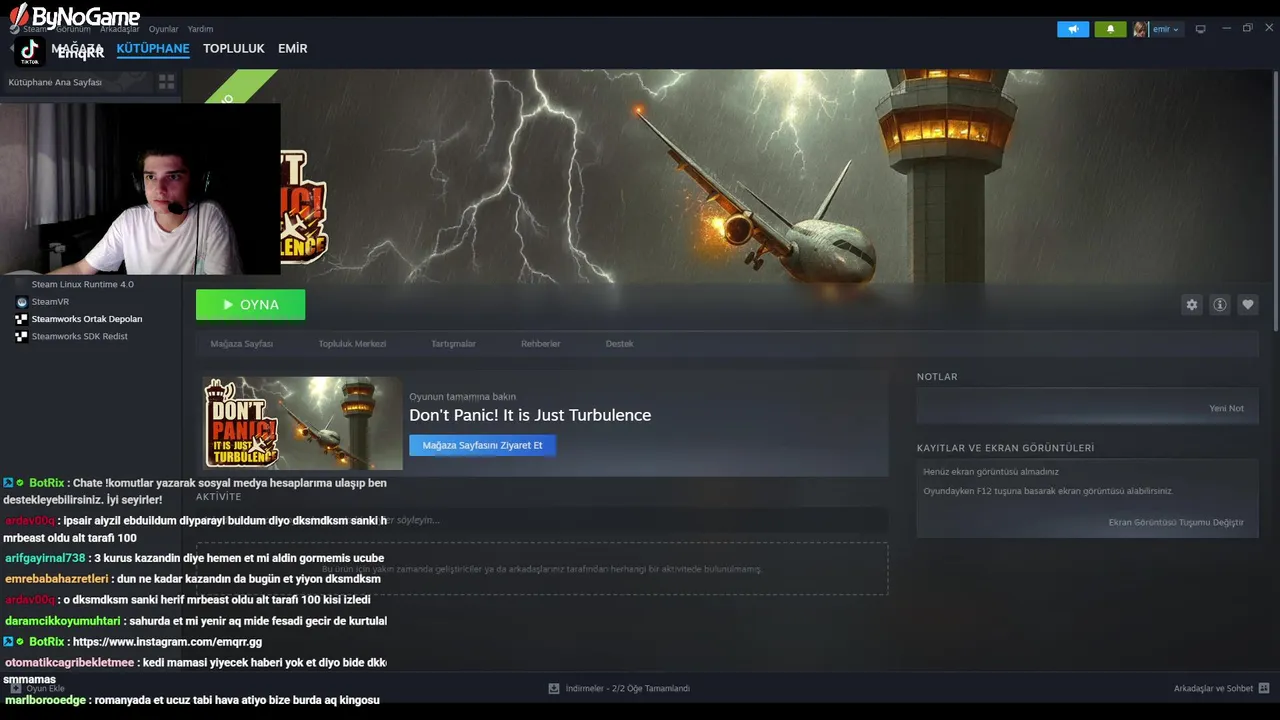This screenshot has width=1280, height=720.
Task: Switch library to grid view icon
Action: coord(166,82)
